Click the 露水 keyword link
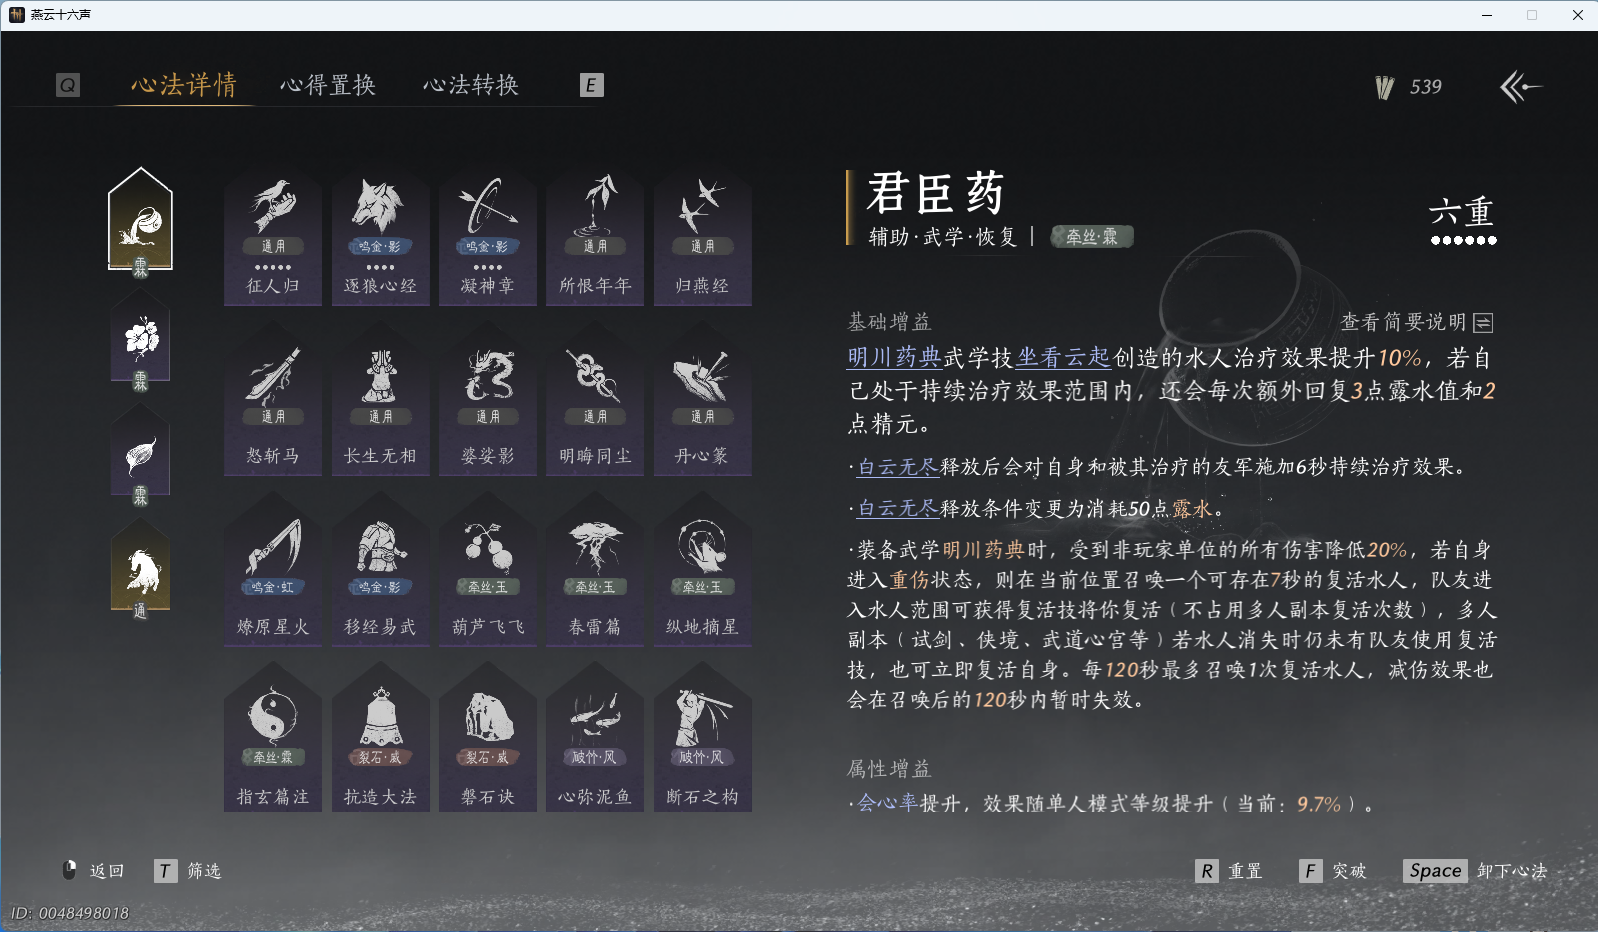This screenshot has width=1598, height=932. pyautogui.click(x=1192, y=509)
